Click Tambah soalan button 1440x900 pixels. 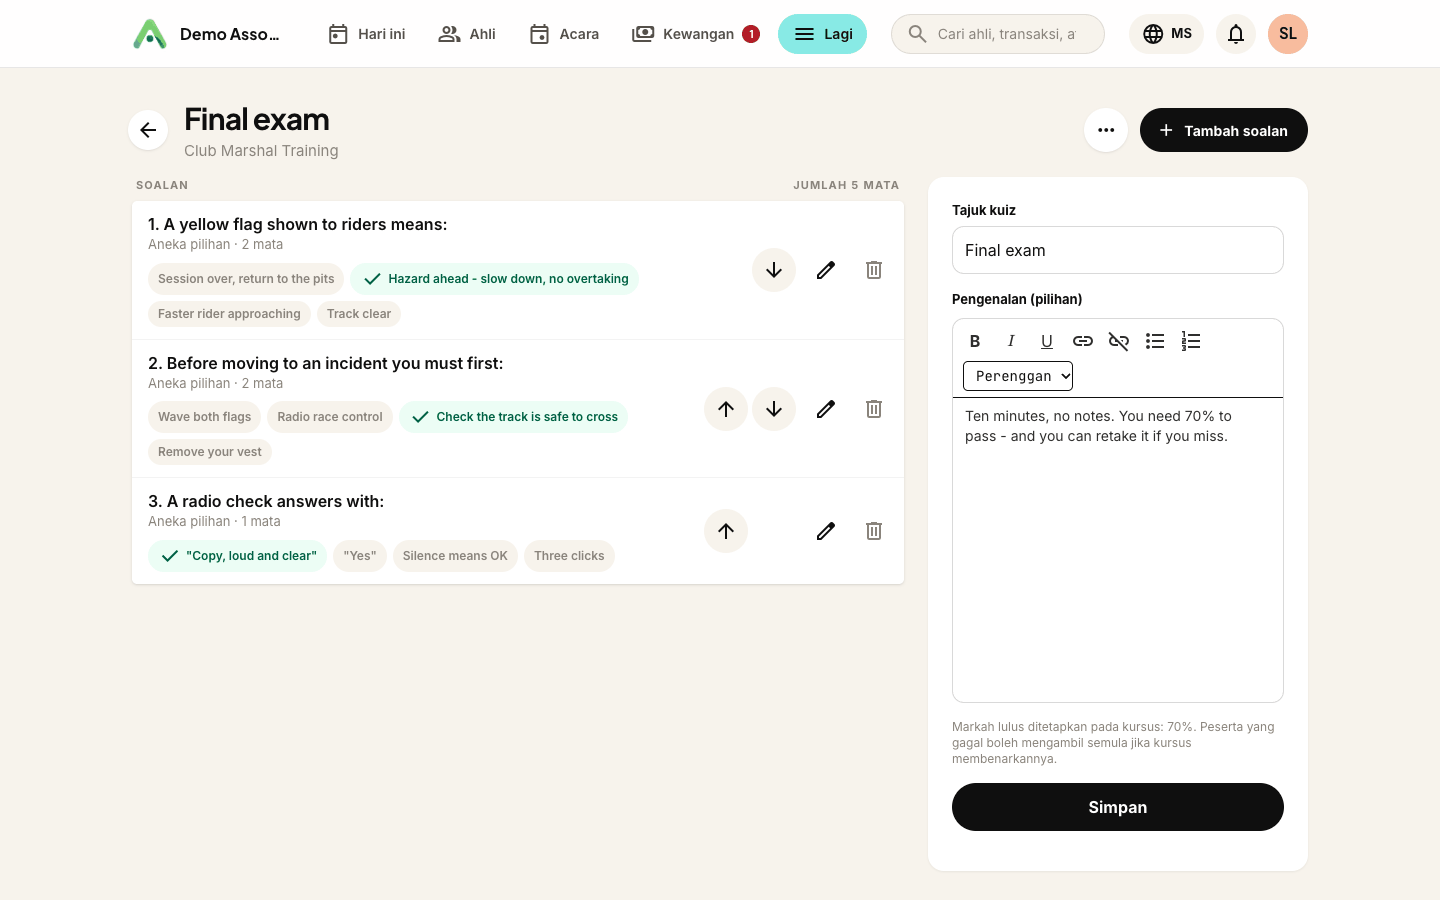[x=1224, y=130]
